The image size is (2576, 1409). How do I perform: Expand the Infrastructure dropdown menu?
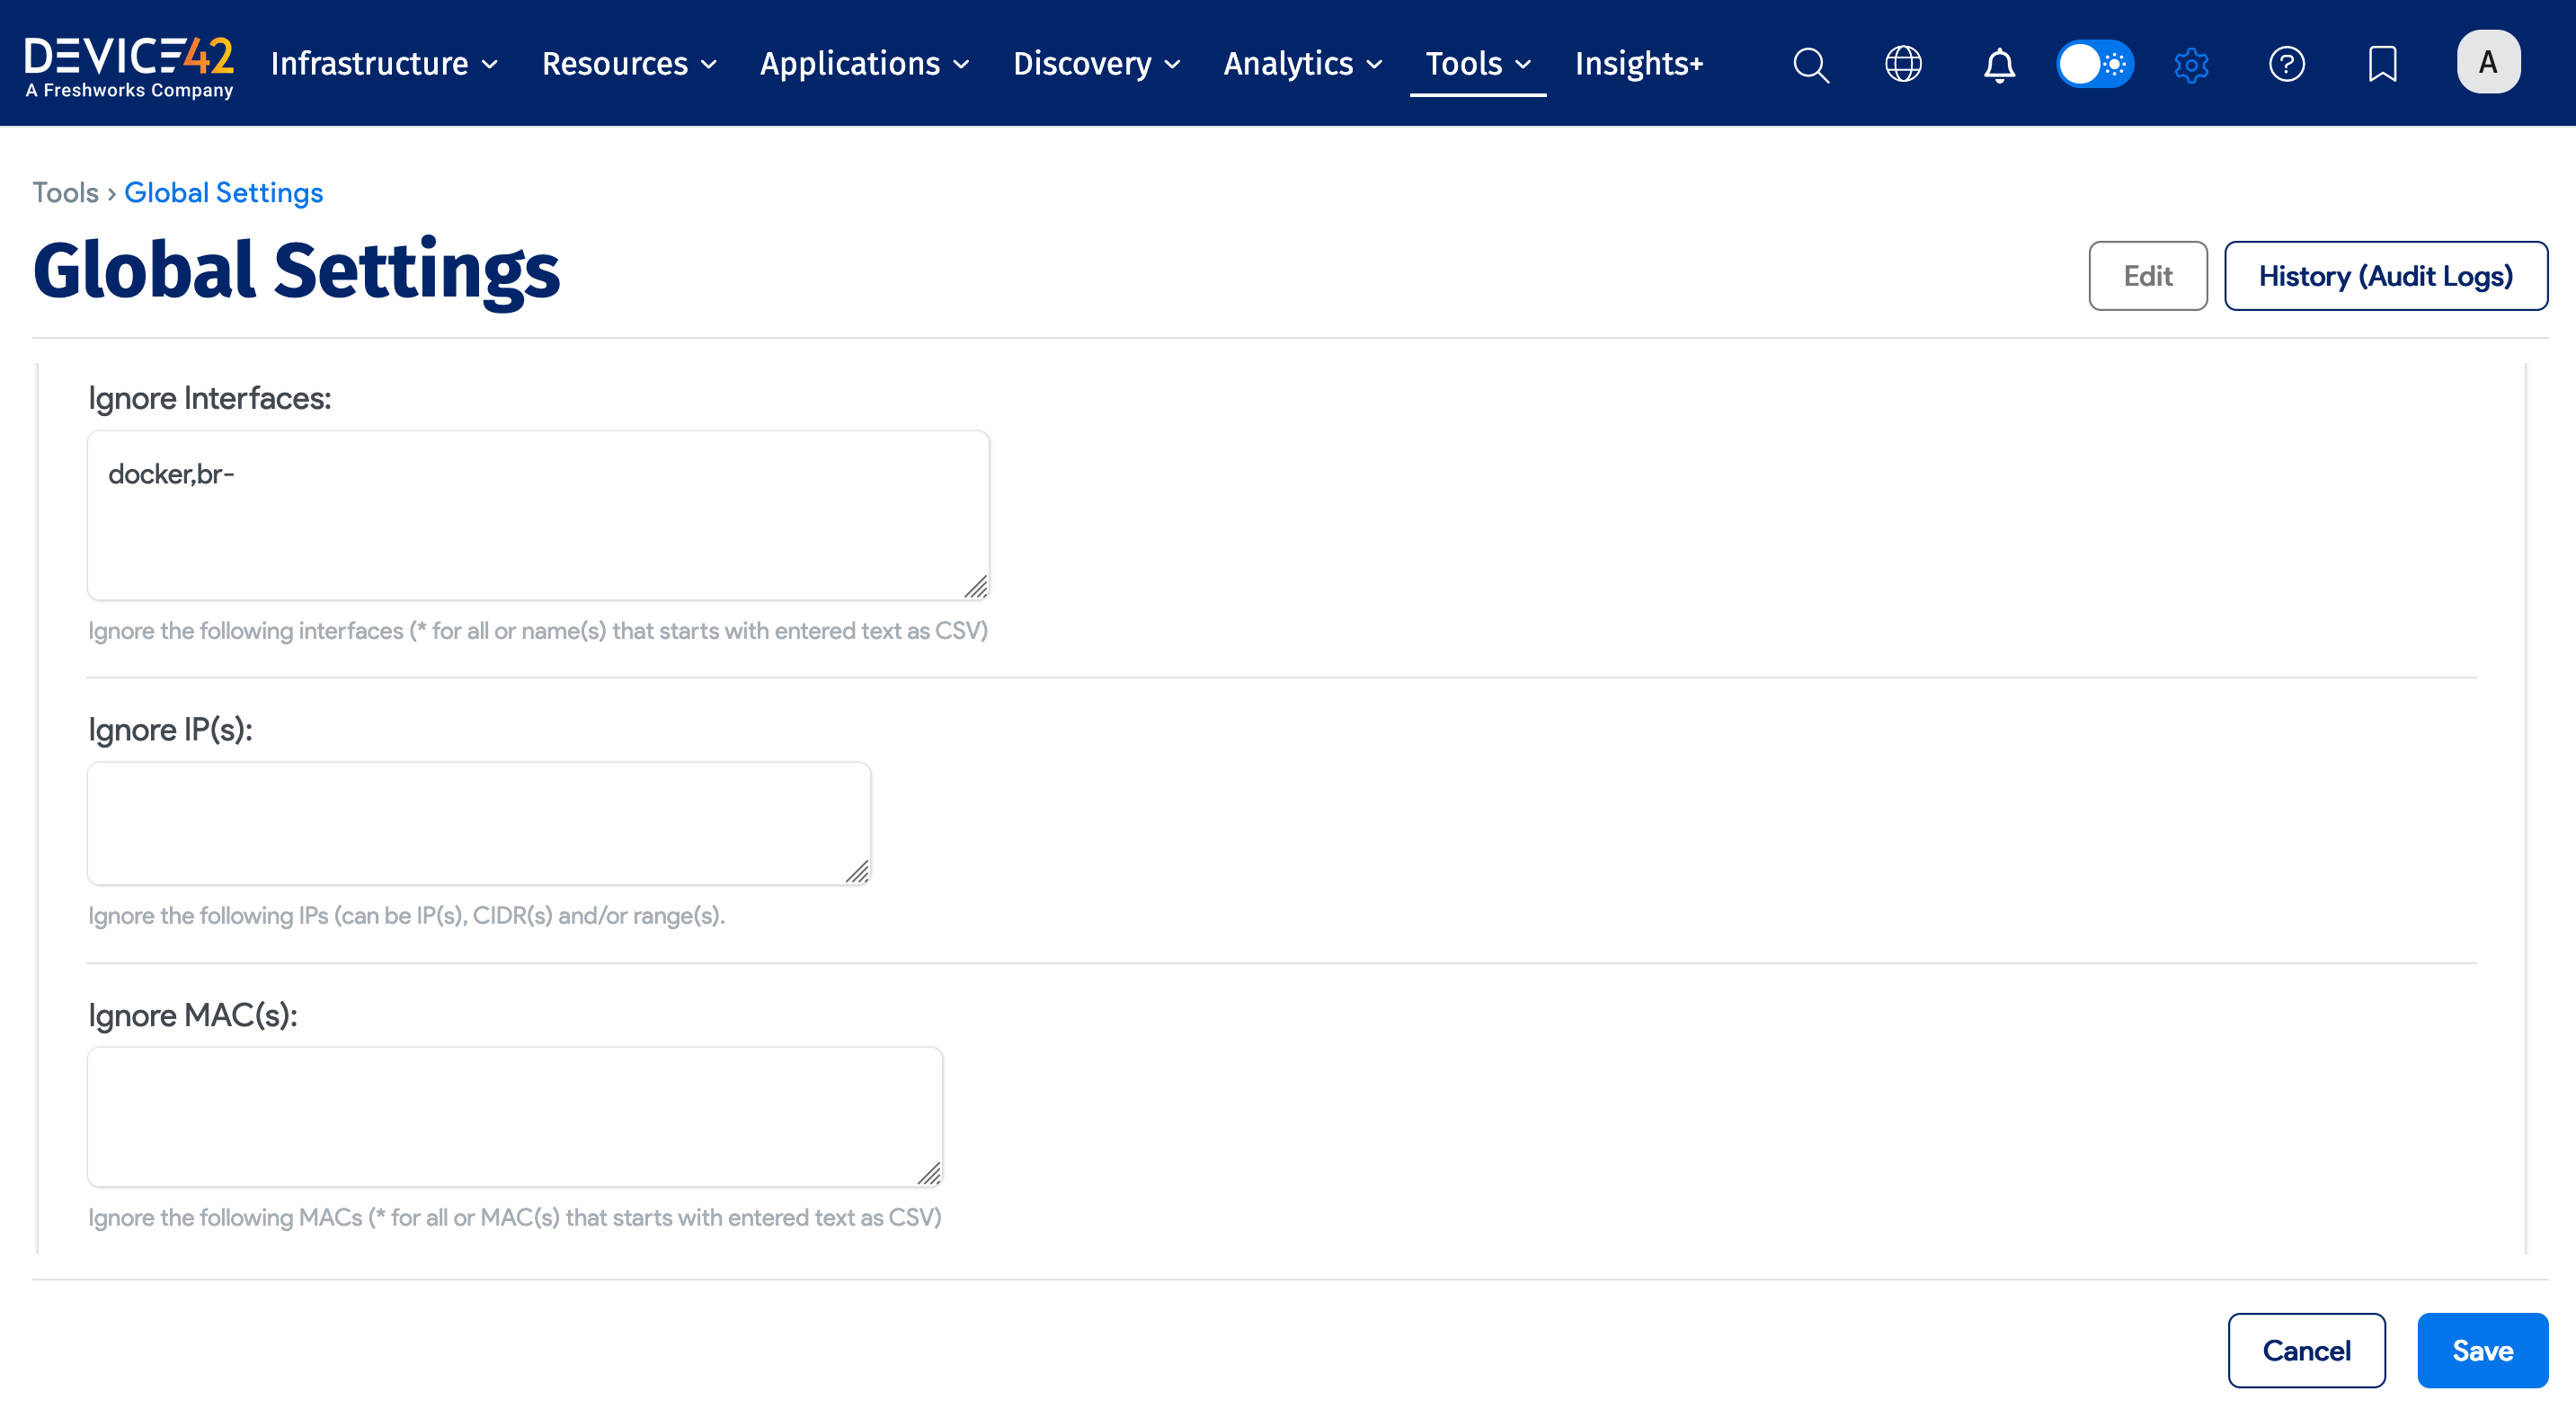384,64
